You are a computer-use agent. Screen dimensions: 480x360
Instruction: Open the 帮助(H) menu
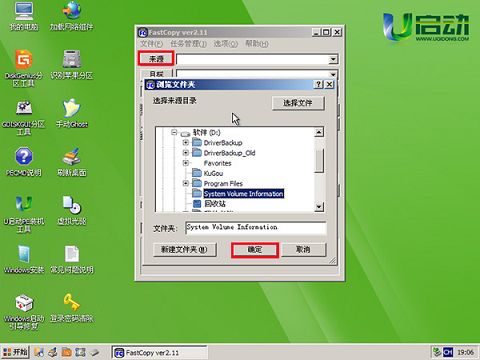pos(257,44)
